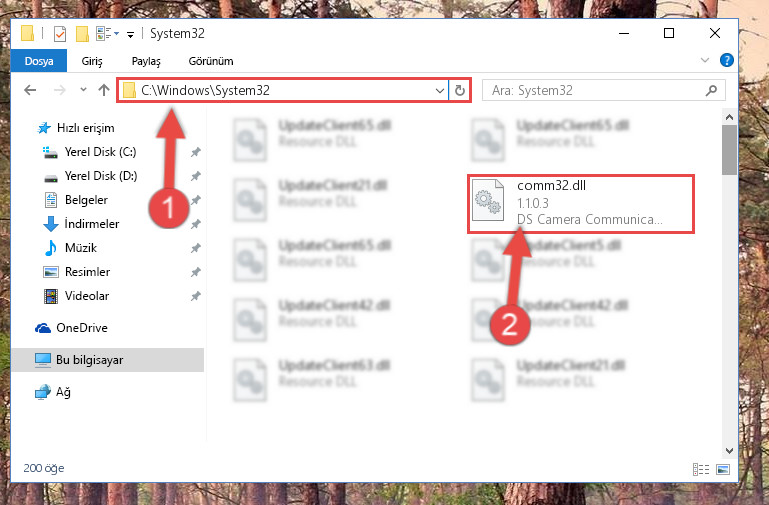
Task: Unpin Belgeler from quick access
Action: click(196, 200)
